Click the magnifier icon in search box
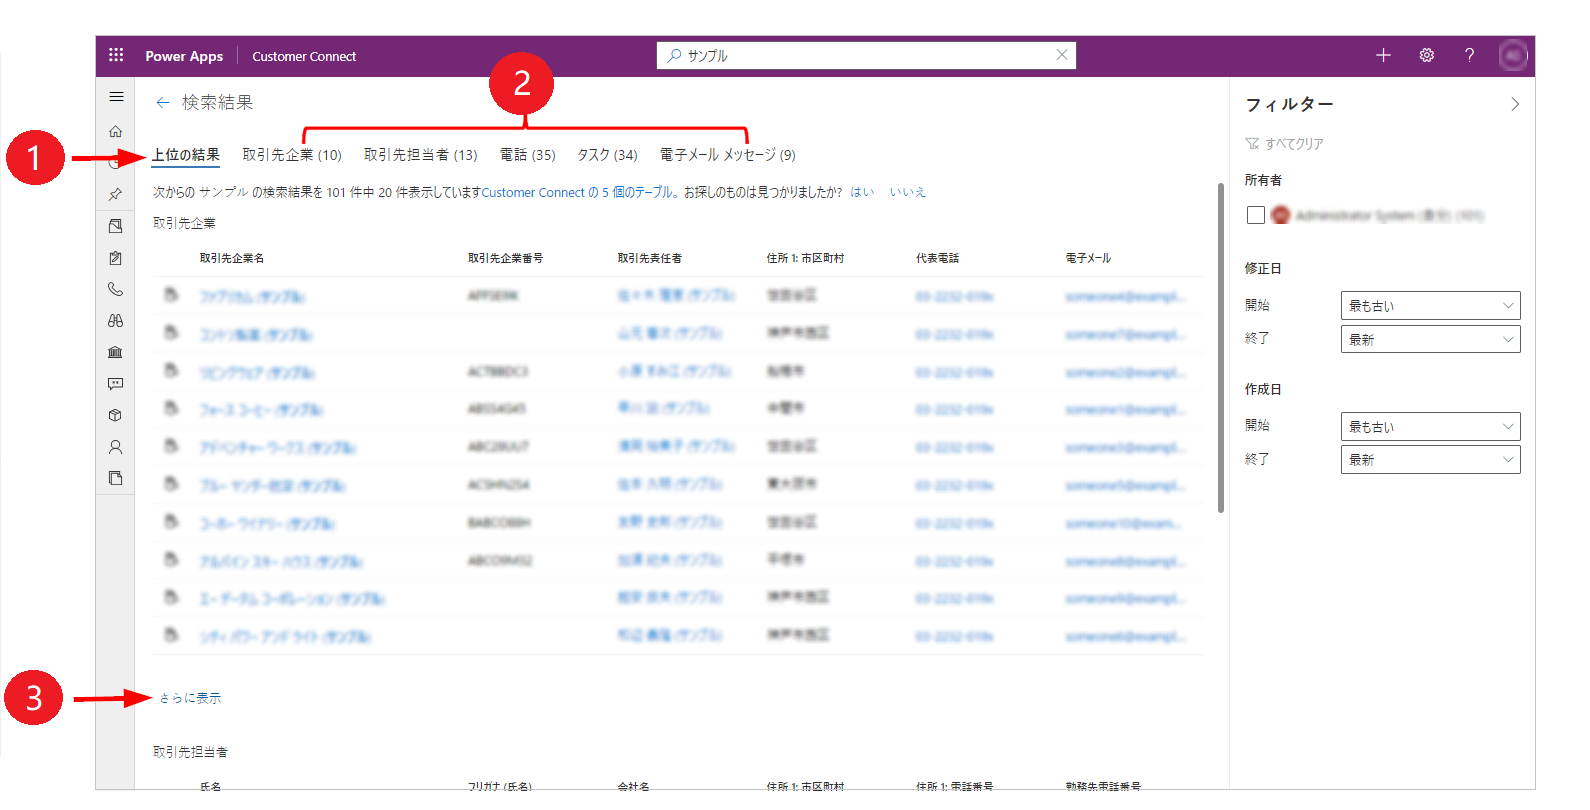The image size is (1590, 810). pos(674,55)
